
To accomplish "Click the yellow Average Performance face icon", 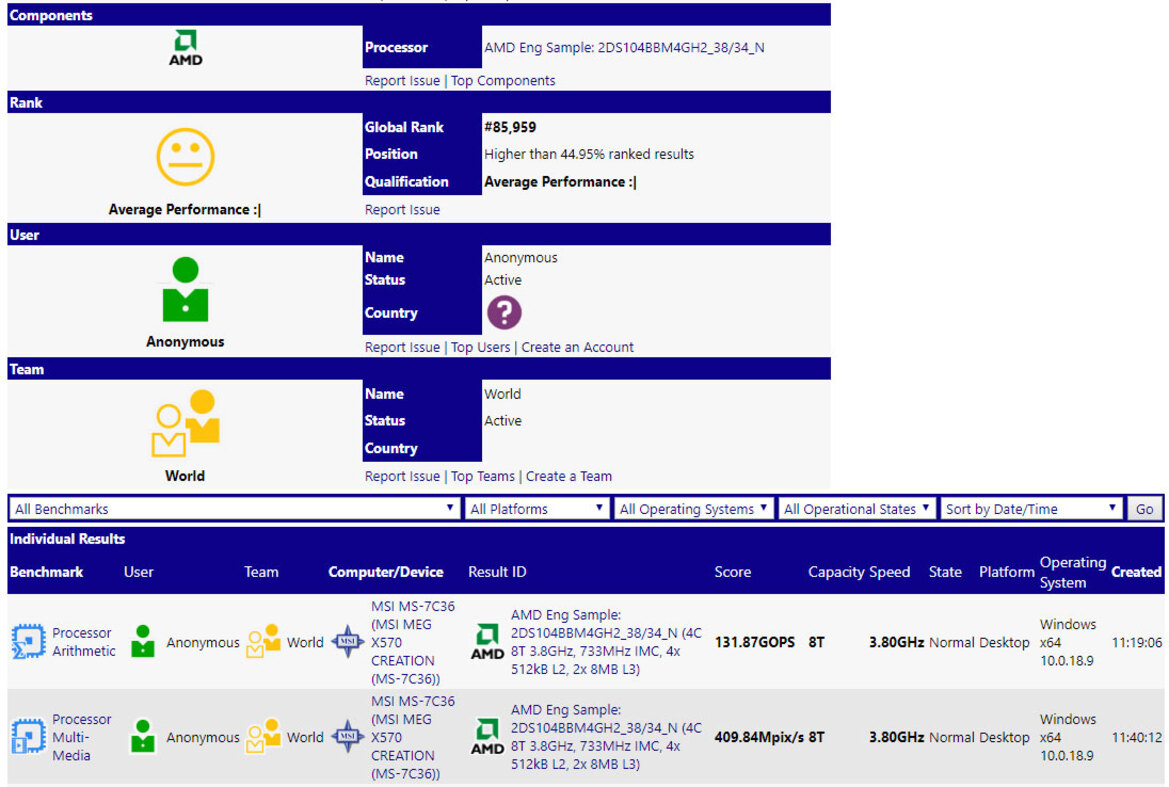I will [x=185, y=157].
